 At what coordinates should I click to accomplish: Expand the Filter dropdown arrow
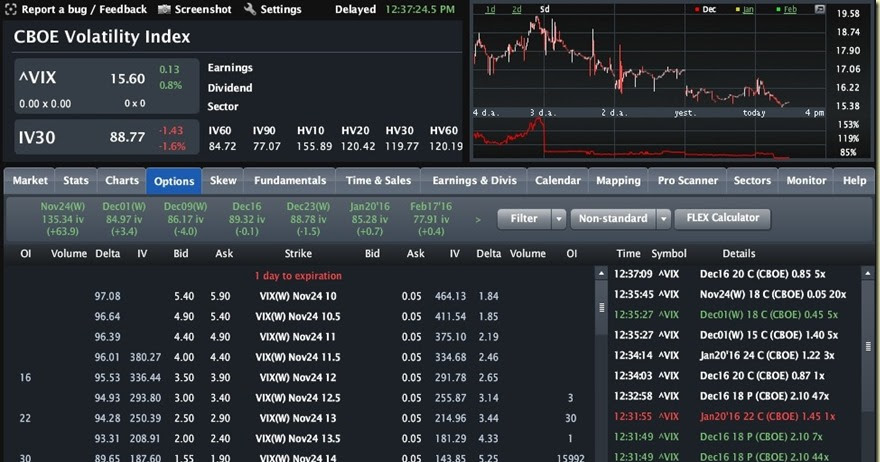pos(558,219)
